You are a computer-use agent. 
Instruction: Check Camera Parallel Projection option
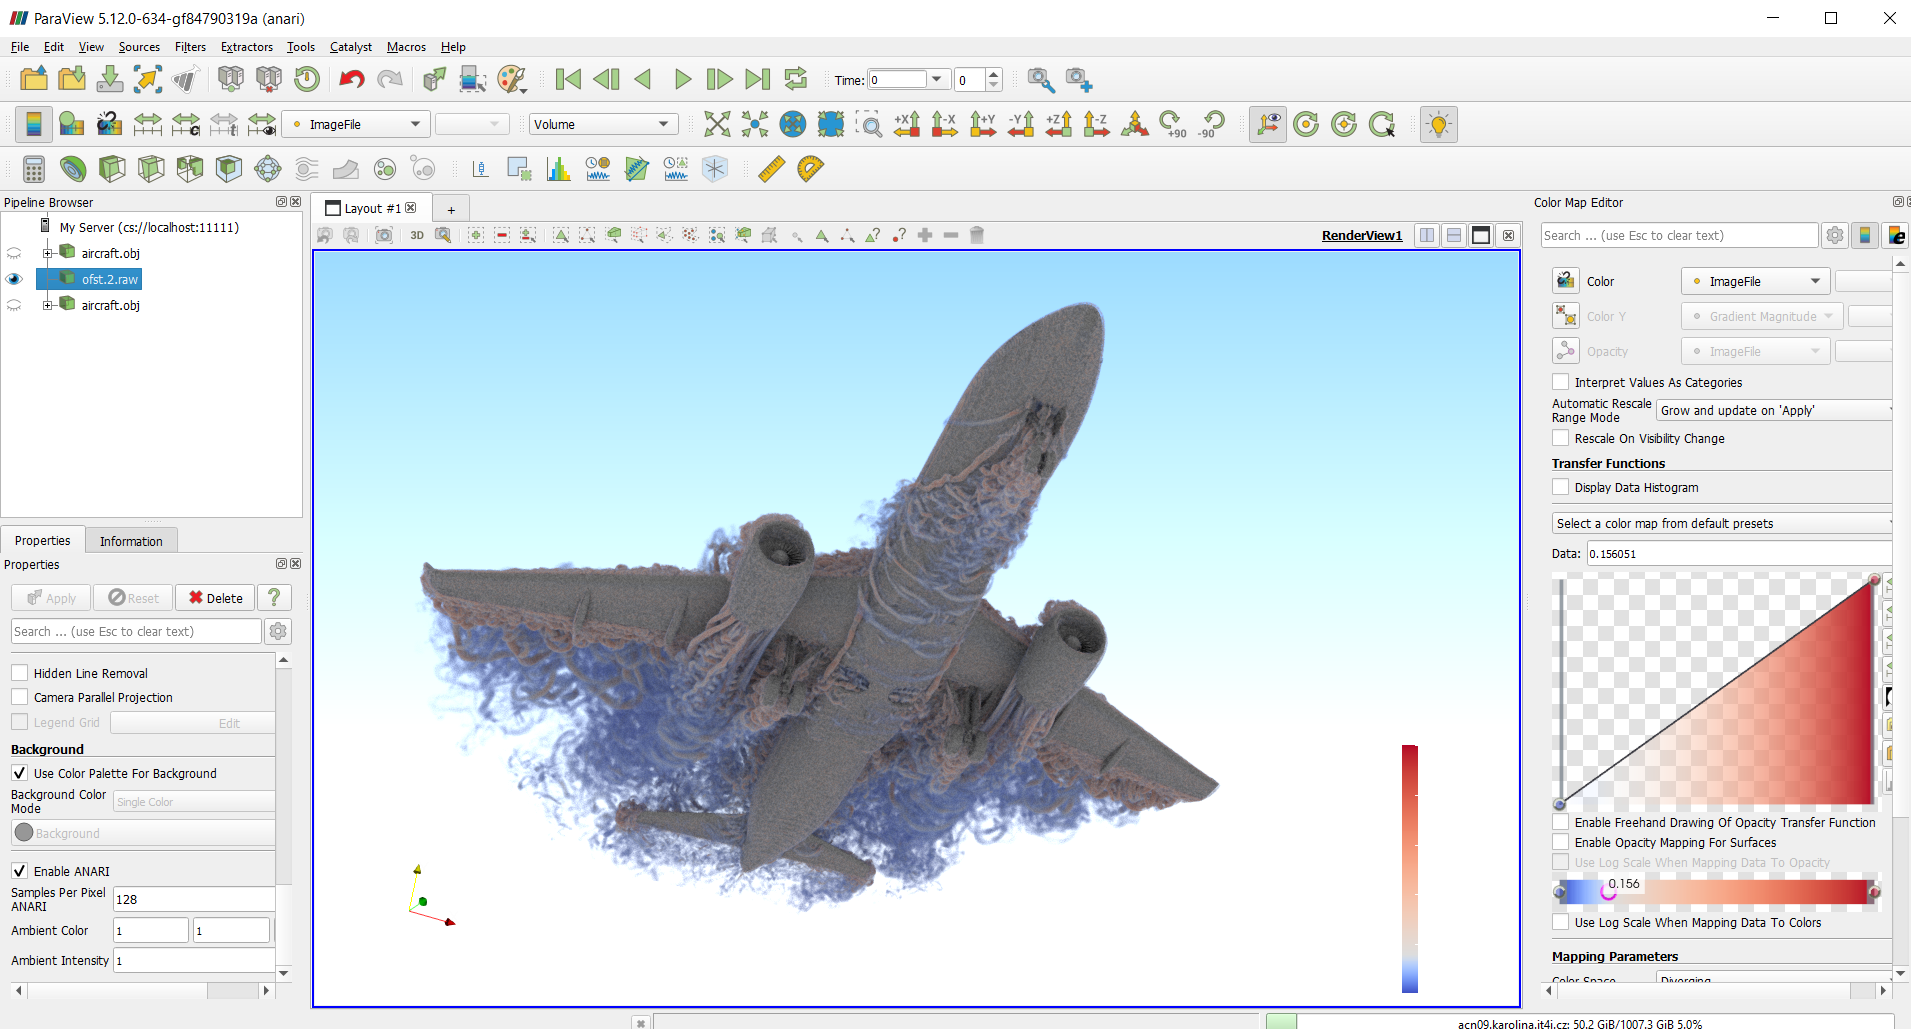20,697
